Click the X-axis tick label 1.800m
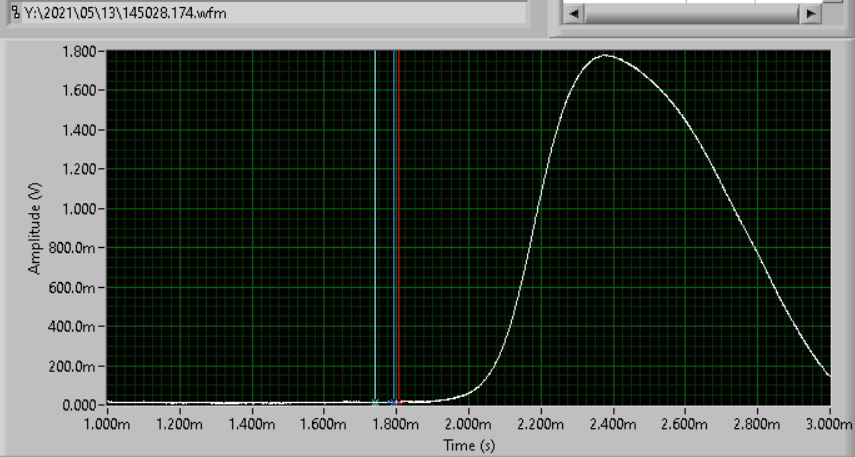This screenshot has height=457, width=855. tap(396, 424)
